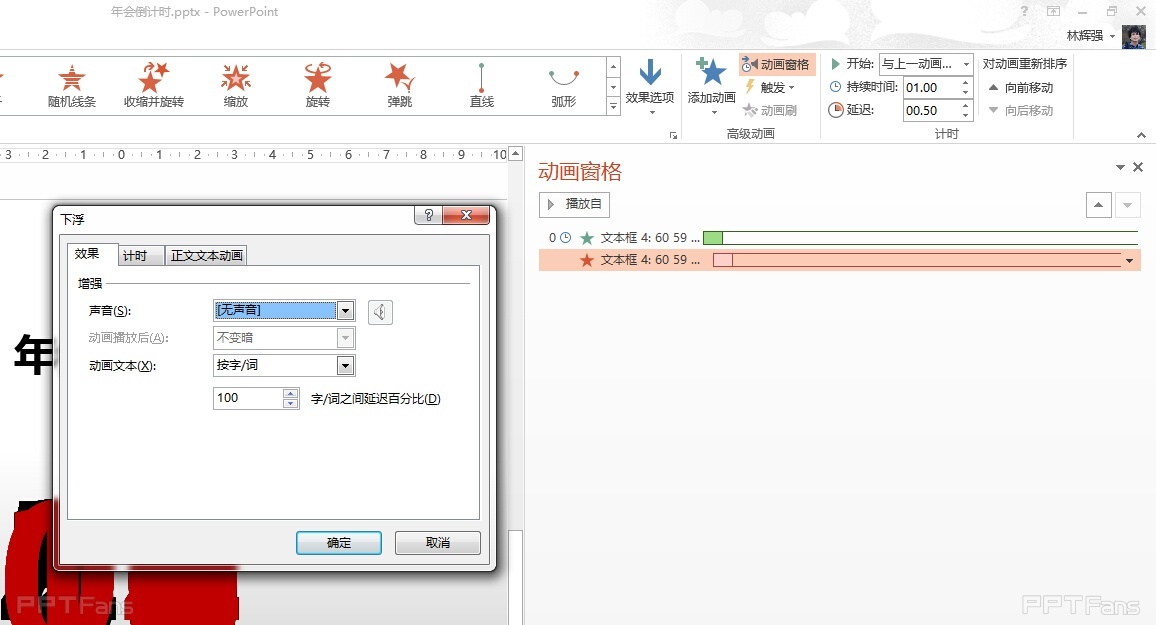Screen dimensions: 1156x625
Task: Switch to the 计时 tab
Action: [135, 256]
